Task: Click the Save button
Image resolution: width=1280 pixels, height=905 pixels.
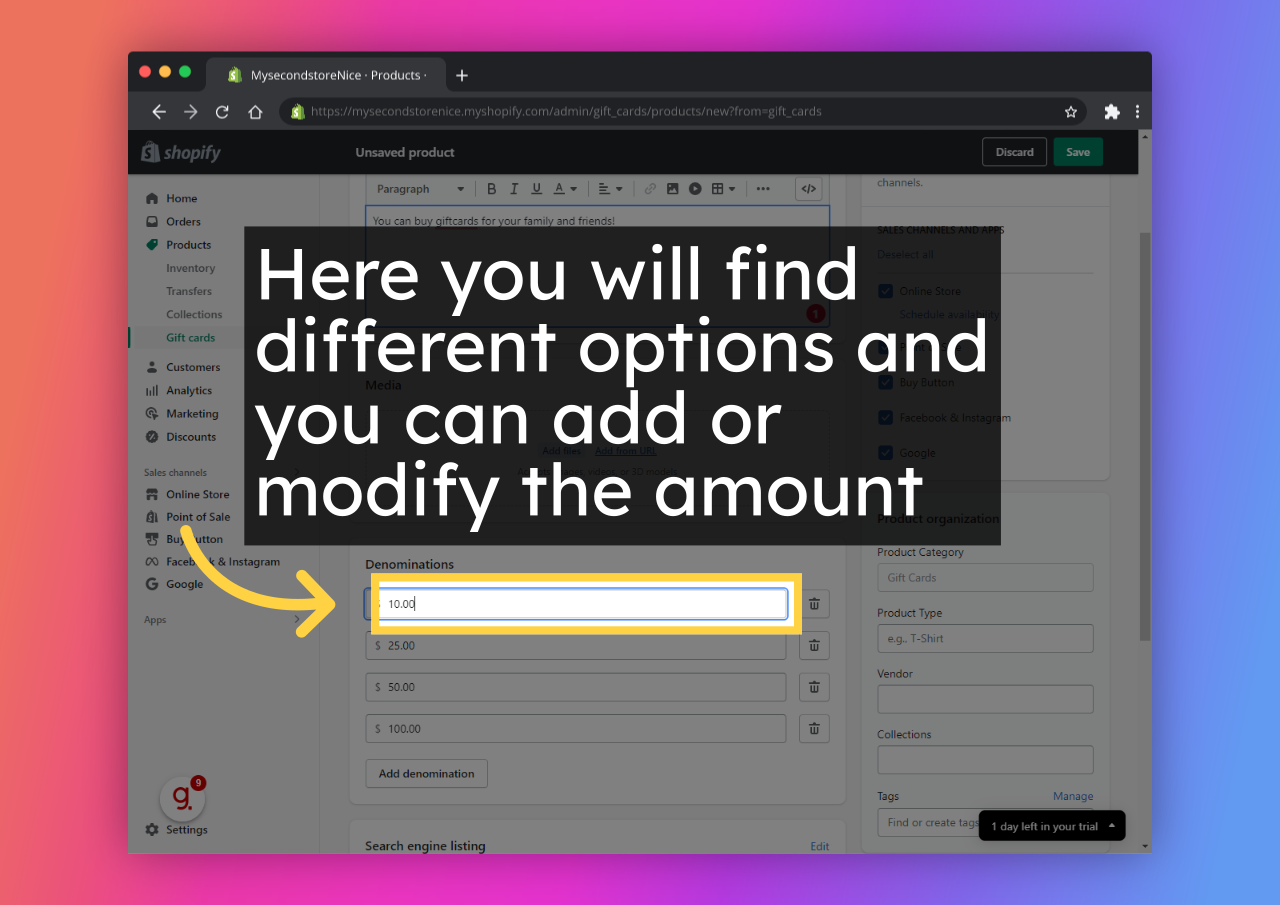Action: [x=1077, y=152]
